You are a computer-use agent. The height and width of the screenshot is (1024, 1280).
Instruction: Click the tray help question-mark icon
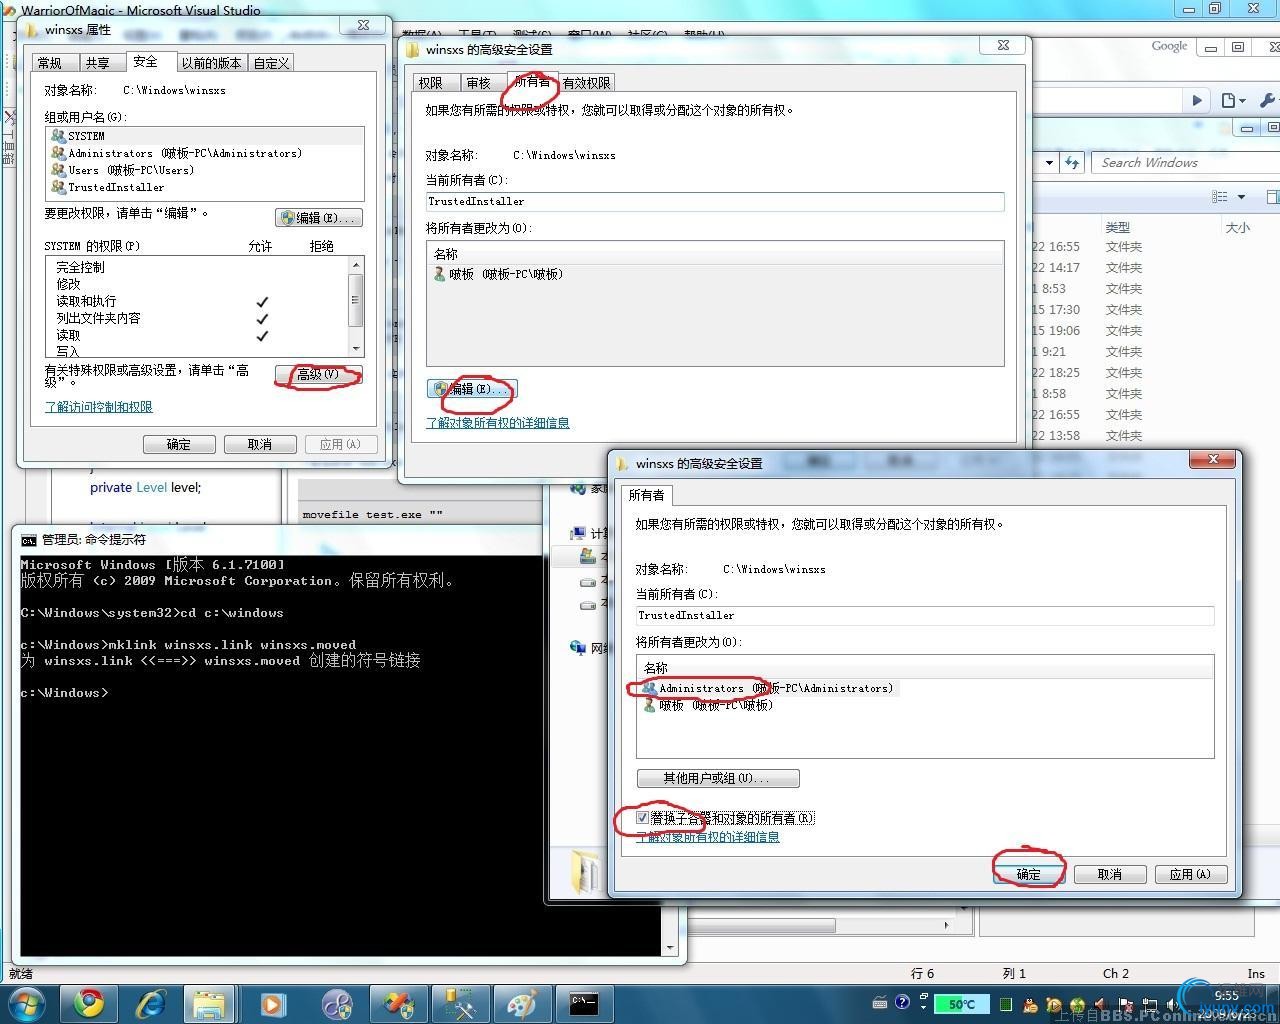[902, 1002]
